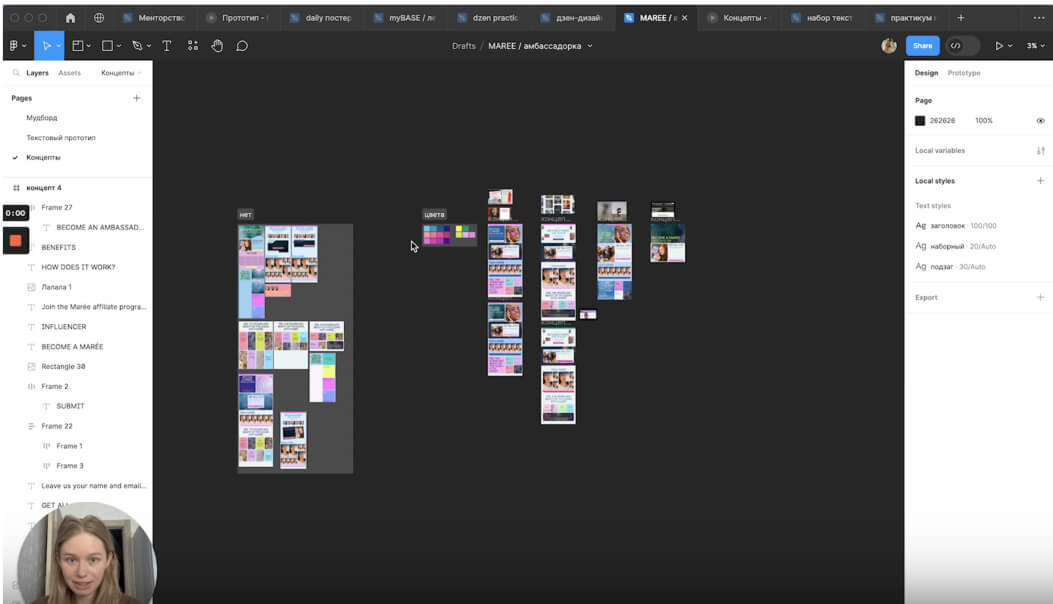Select the Frame 22 layer
The image size is (1053, 604).
pos(56,426)
